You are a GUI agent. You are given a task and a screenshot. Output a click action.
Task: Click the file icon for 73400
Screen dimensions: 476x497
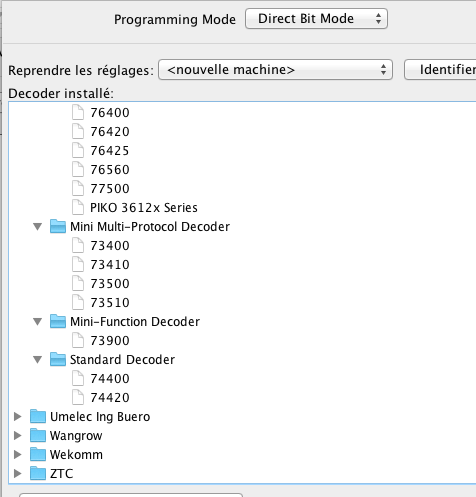(78, 245)
